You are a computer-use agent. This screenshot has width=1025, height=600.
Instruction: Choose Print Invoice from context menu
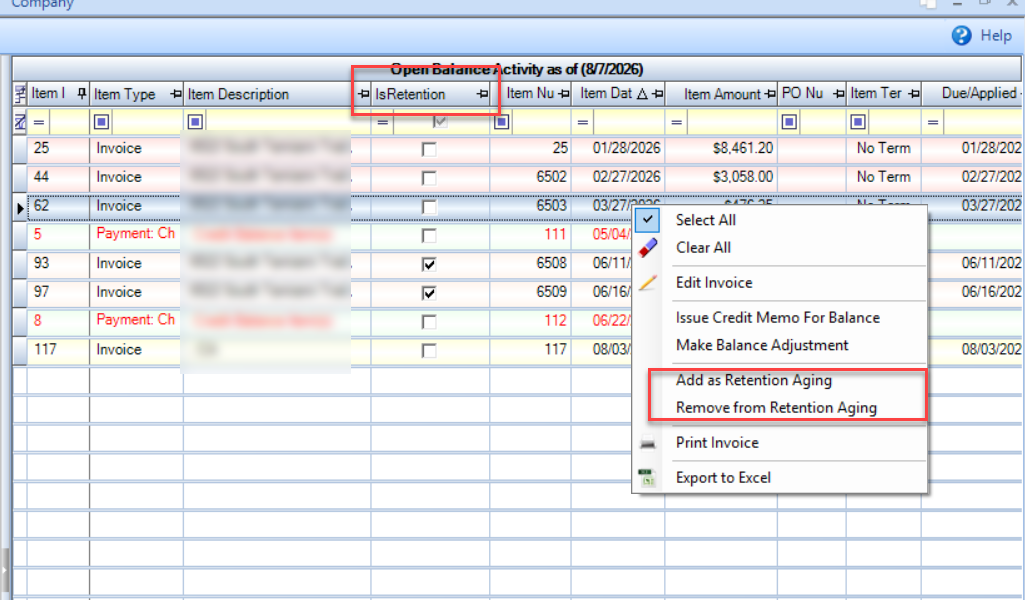coord(717,443)
